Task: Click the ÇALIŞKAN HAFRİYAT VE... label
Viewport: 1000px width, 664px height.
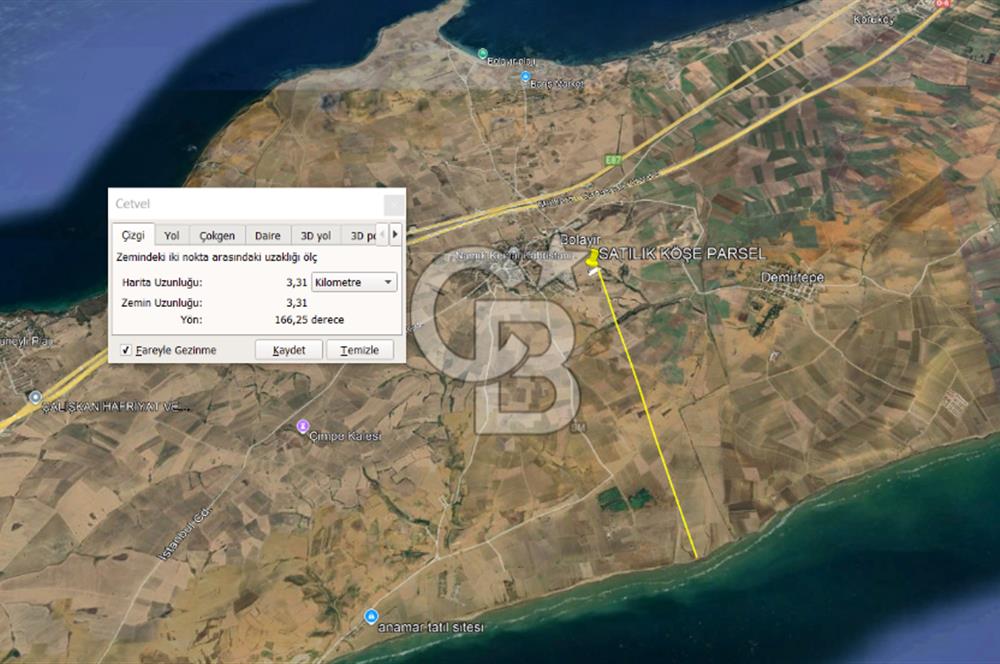Action: (115, 406)
